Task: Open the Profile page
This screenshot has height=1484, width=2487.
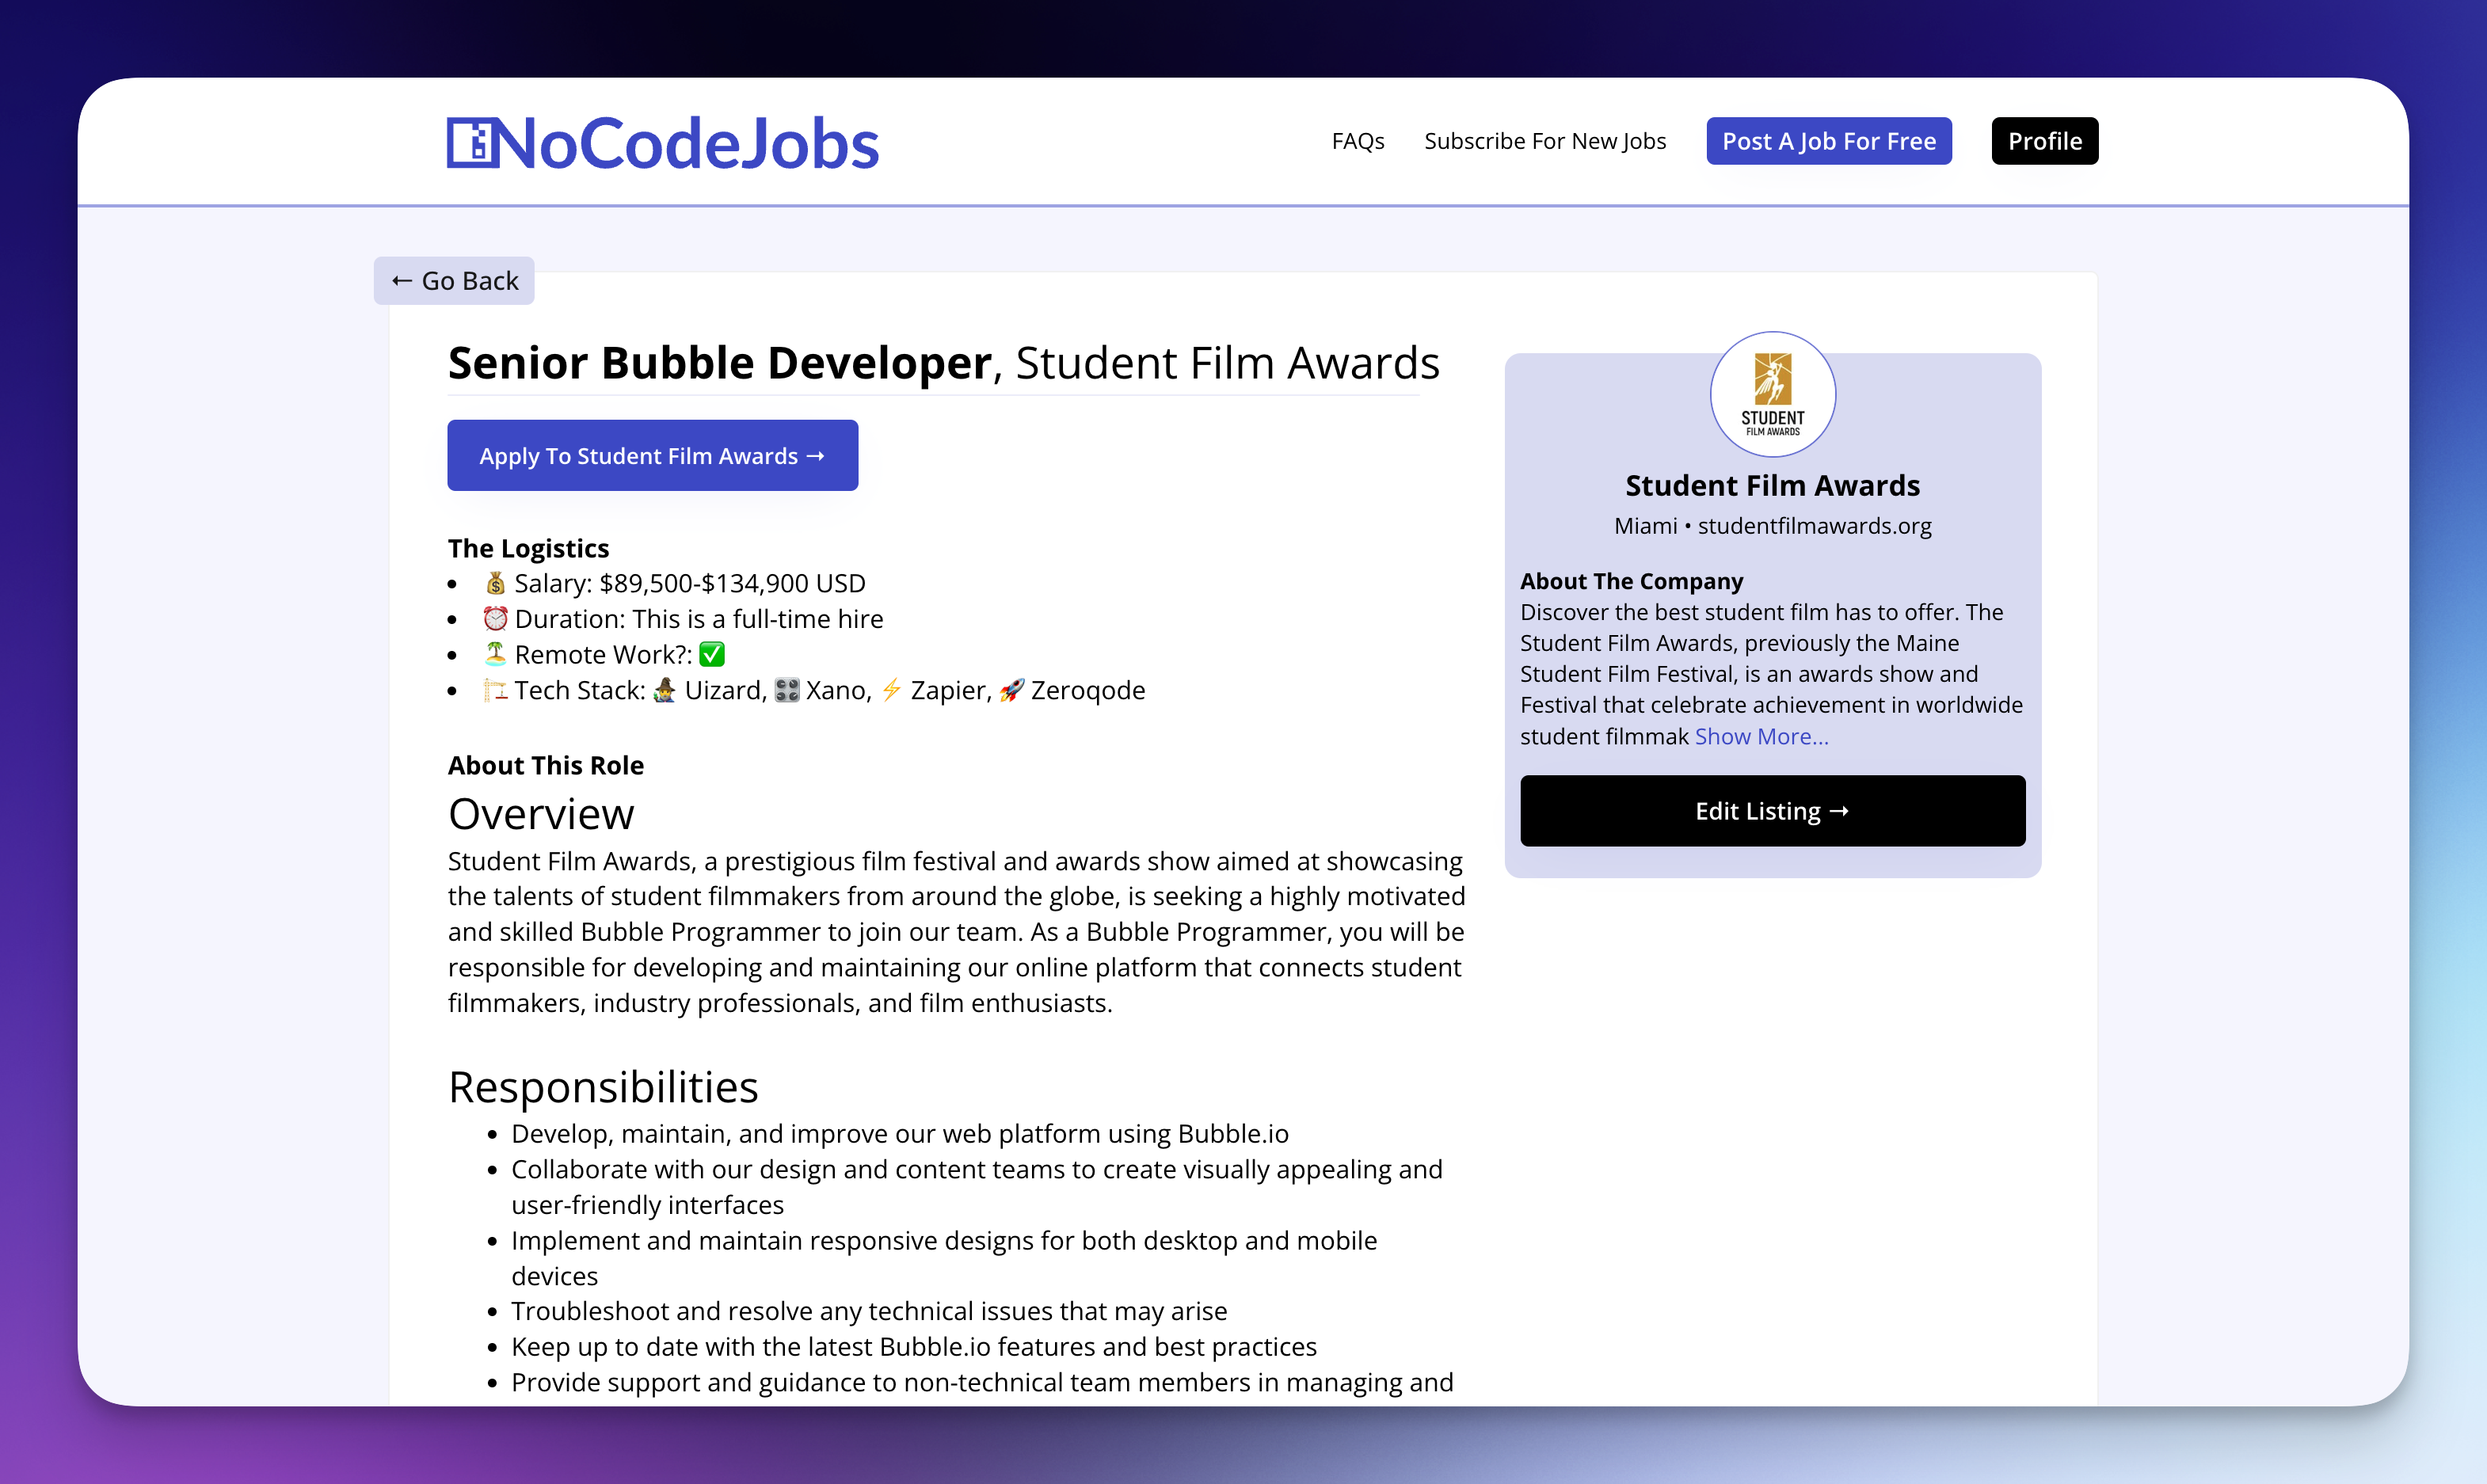Action: 2044,141
